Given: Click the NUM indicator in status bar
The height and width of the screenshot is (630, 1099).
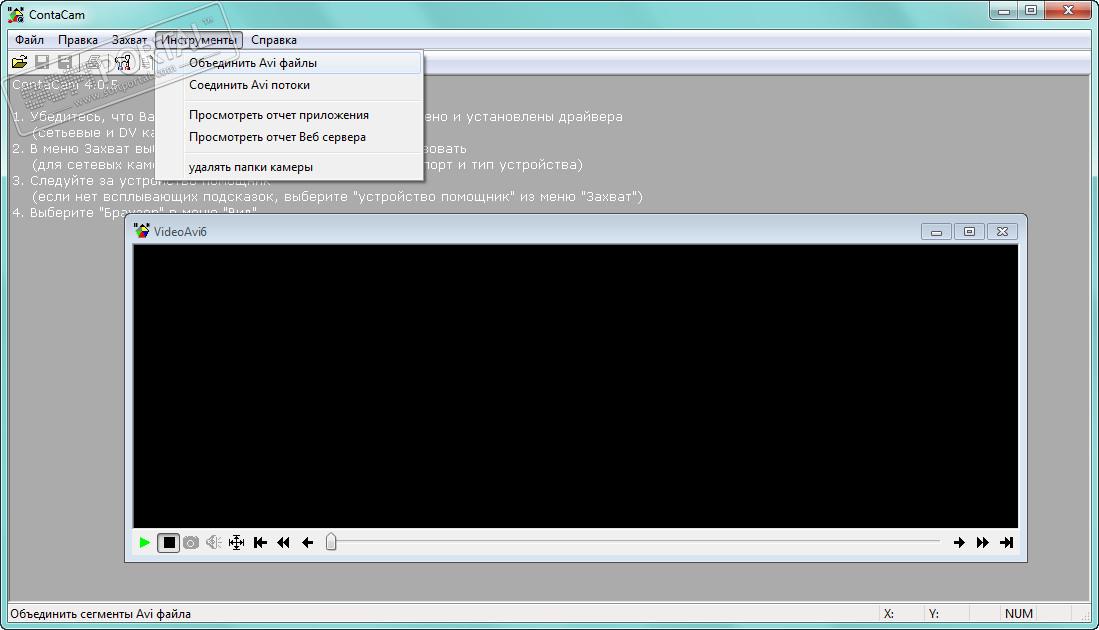Looking at the screenshot, I should (1018, 613).
